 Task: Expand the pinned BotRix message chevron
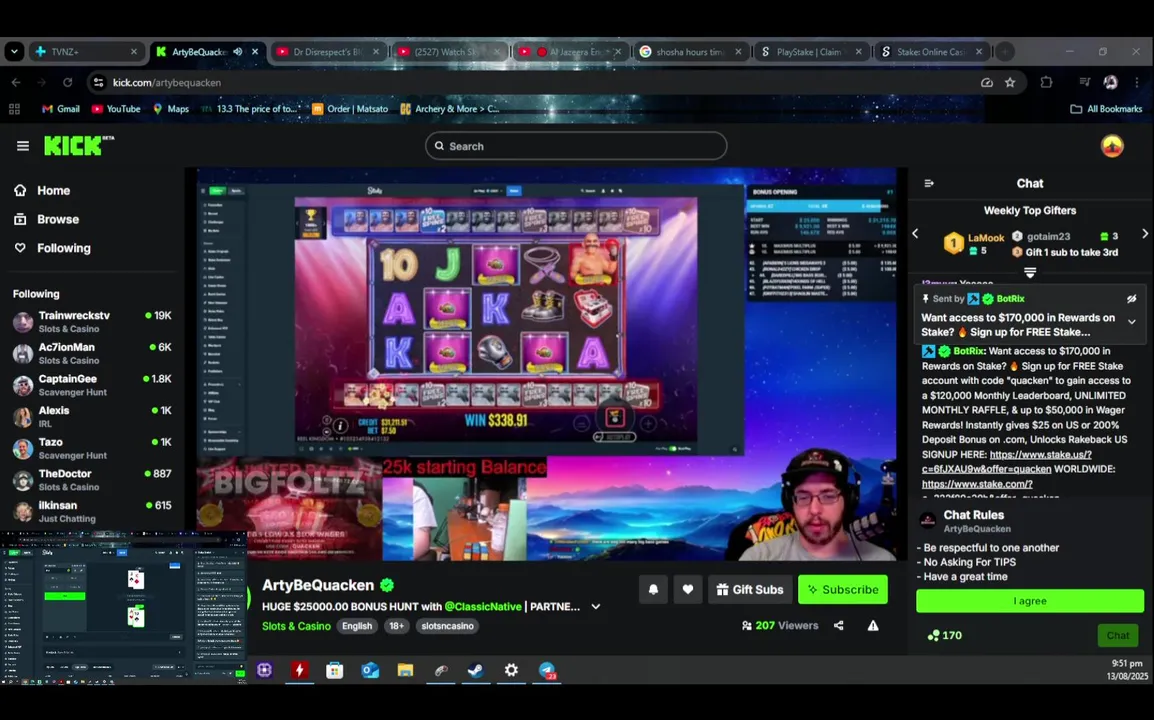click(1131, 322)
